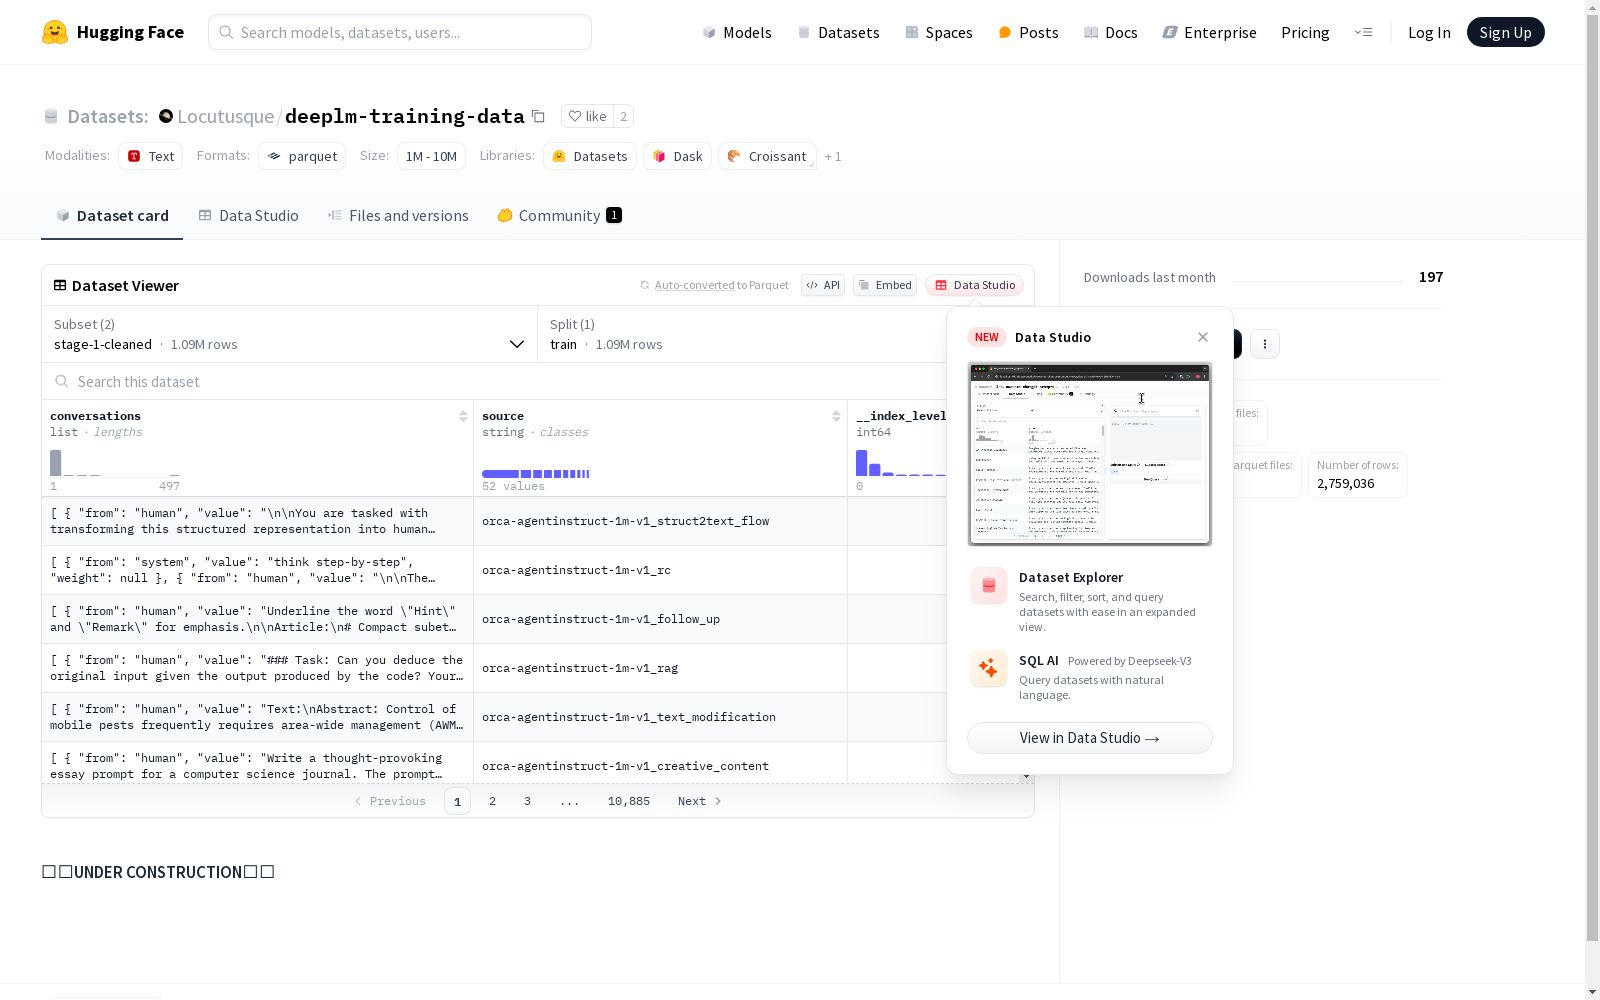Open the API button in Dataset Viewer
Viewport: 1600px width, 1000px height.
[823, 285]
